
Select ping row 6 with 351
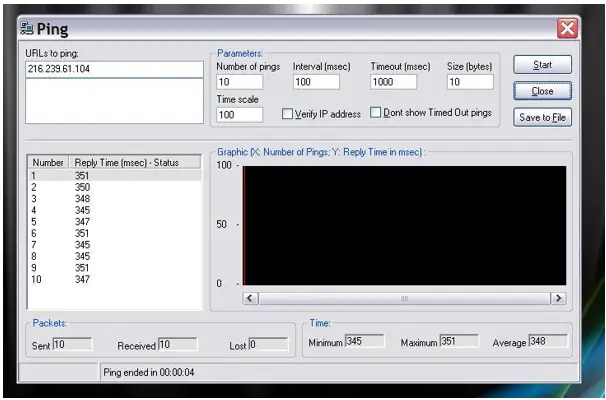point(115,233)
